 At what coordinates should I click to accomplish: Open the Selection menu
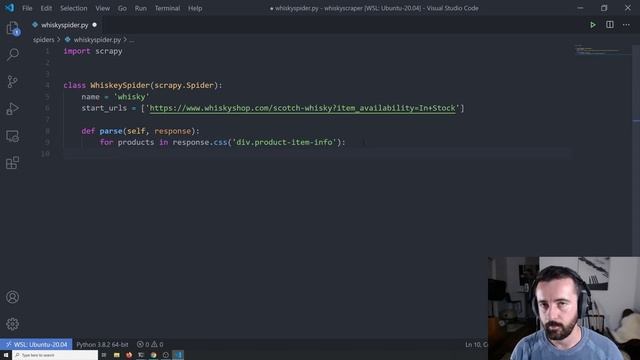(73, 8)
